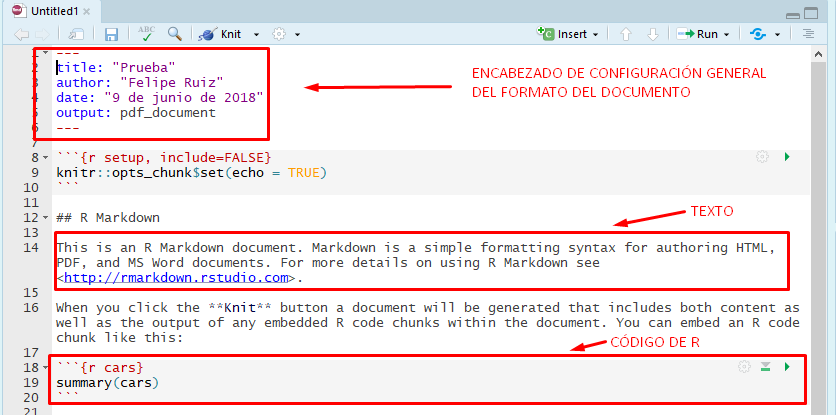Click the scrollbar up arrow
Screen dimensions: 836x415
coord(818,53)
